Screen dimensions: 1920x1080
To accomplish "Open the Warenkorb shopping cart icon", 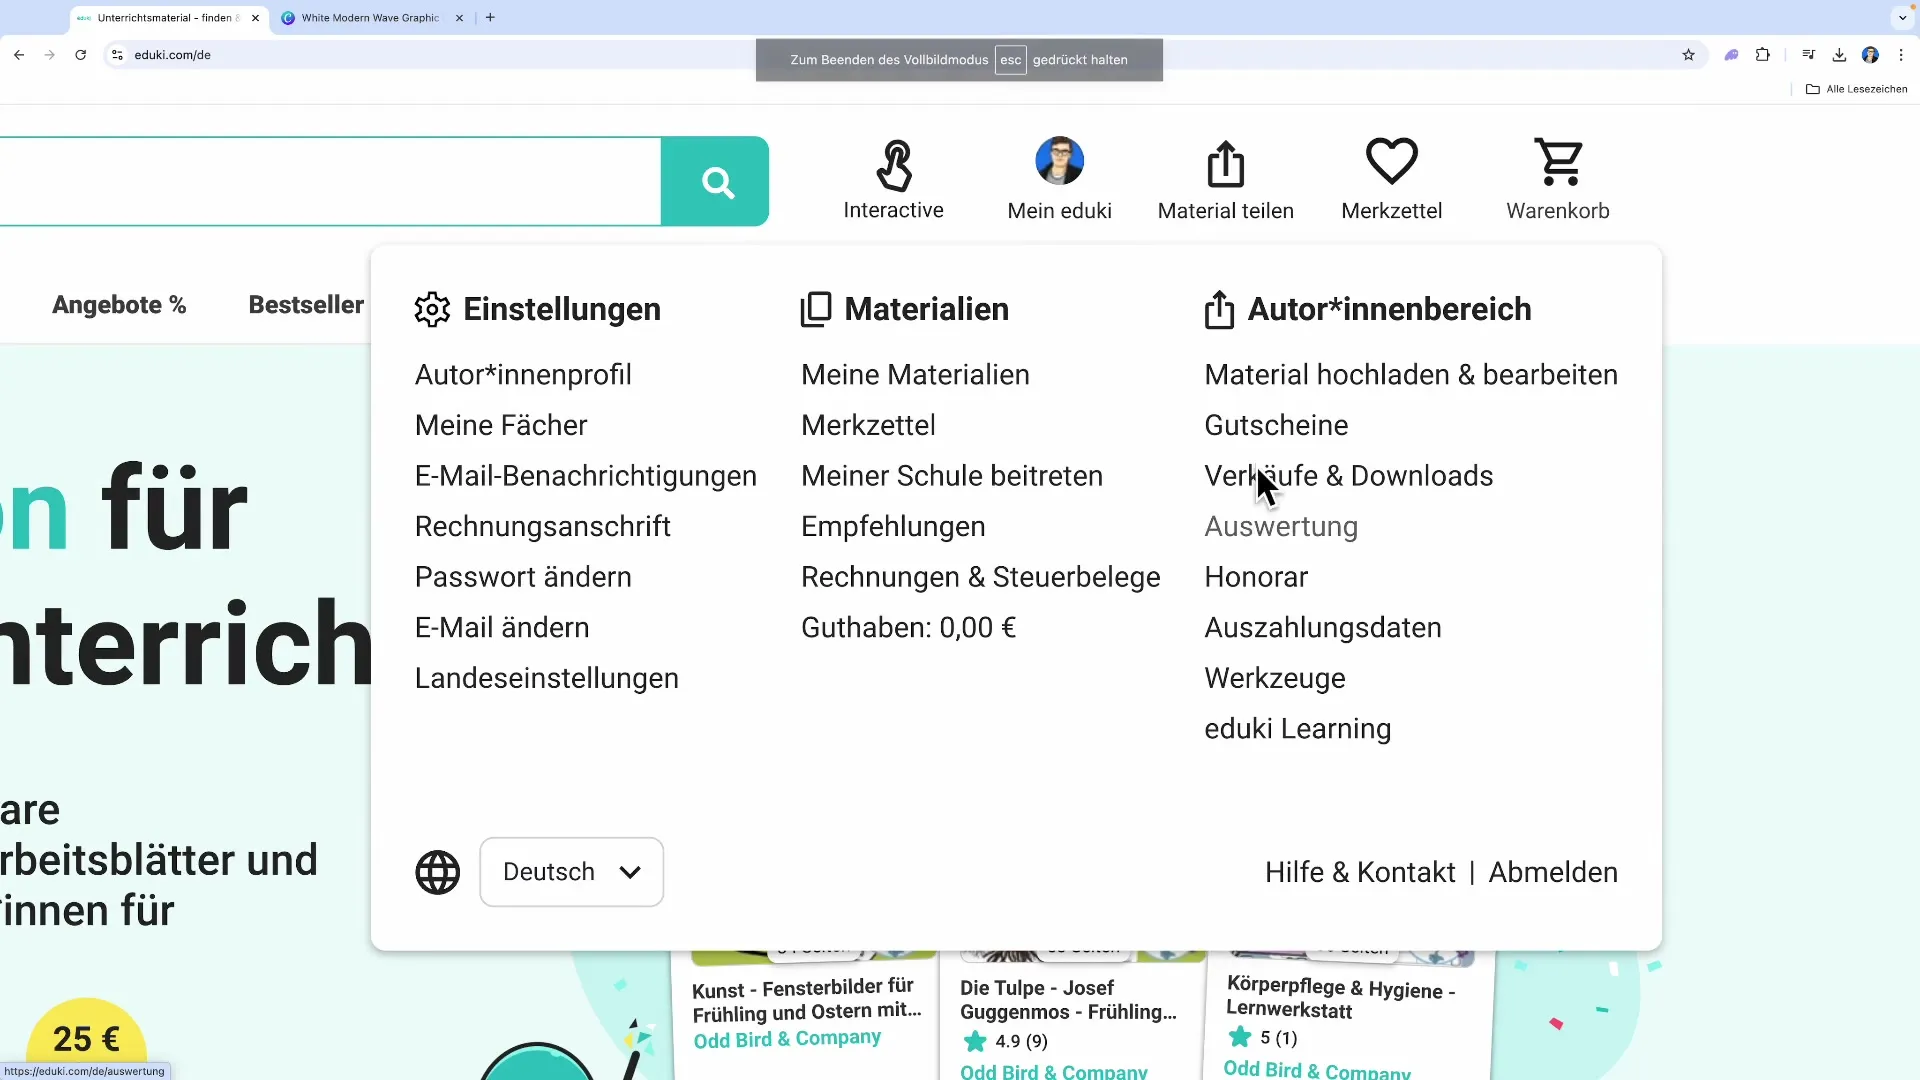I will pos(1557,162).
